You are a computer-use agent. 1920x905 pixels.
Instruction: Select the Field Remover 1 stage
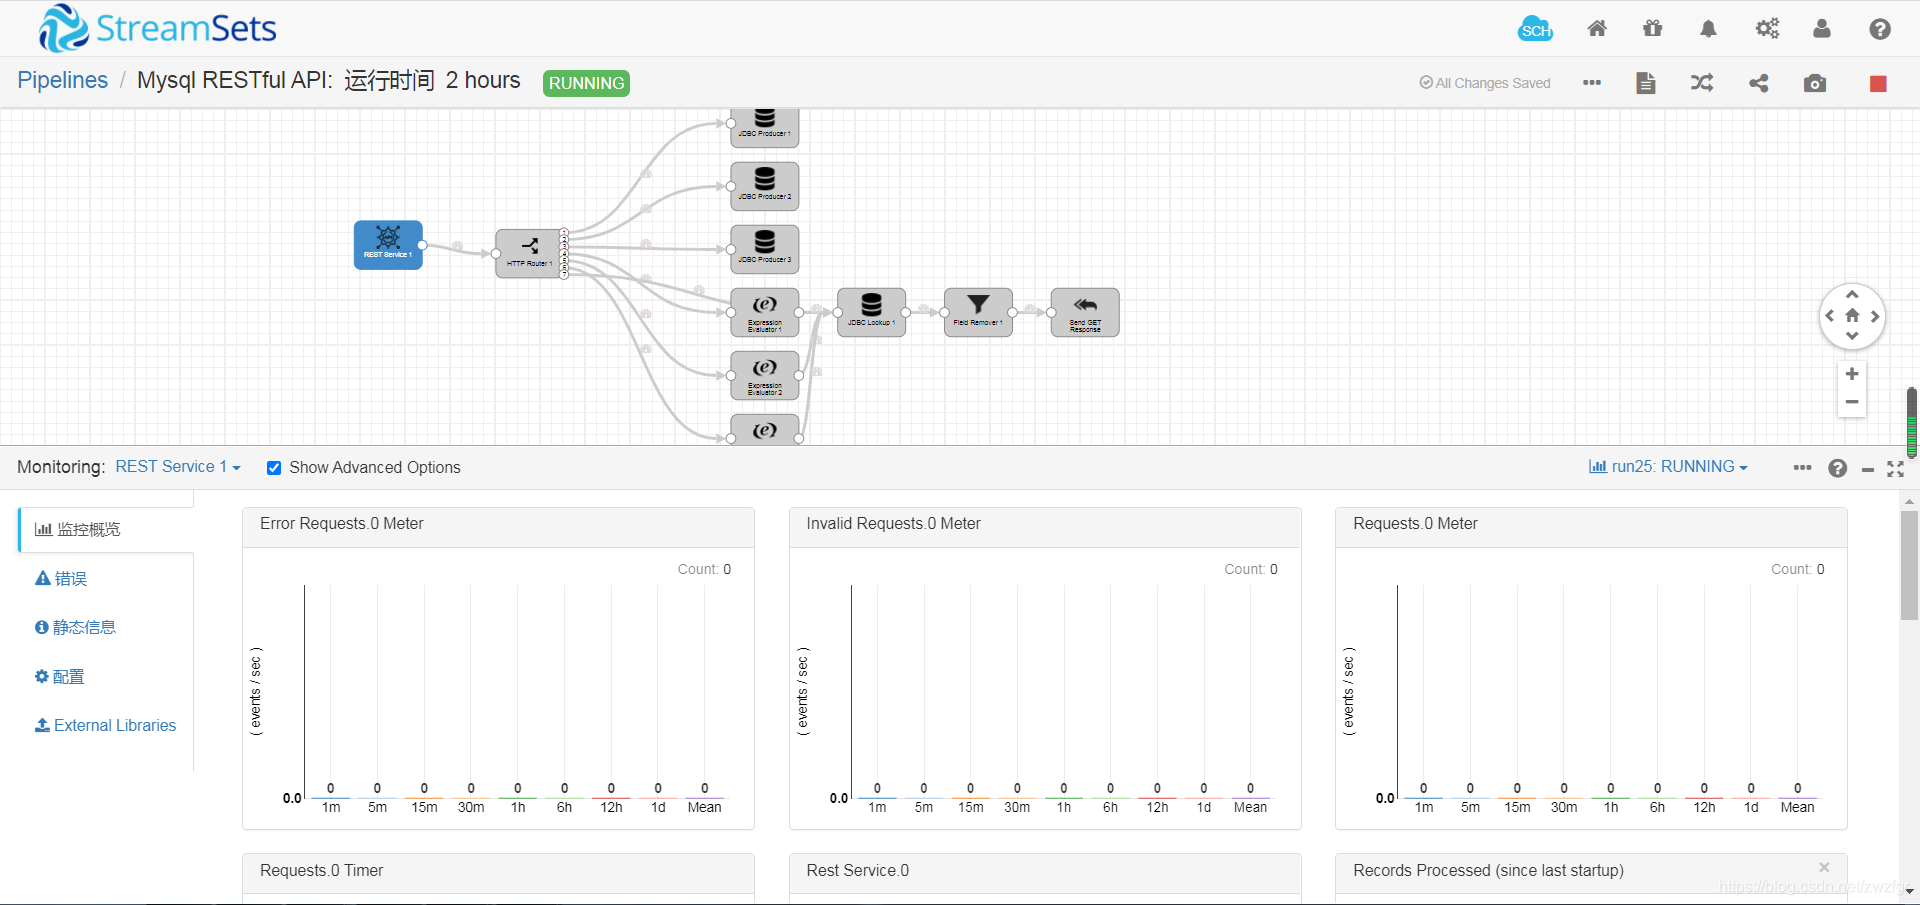coord(978,312)
